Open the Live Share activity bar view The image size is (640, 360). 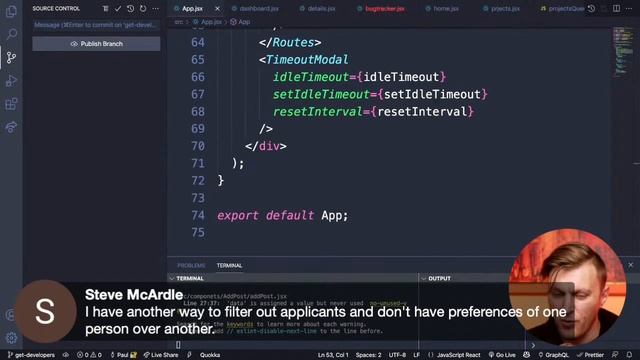tap(11, 127)
